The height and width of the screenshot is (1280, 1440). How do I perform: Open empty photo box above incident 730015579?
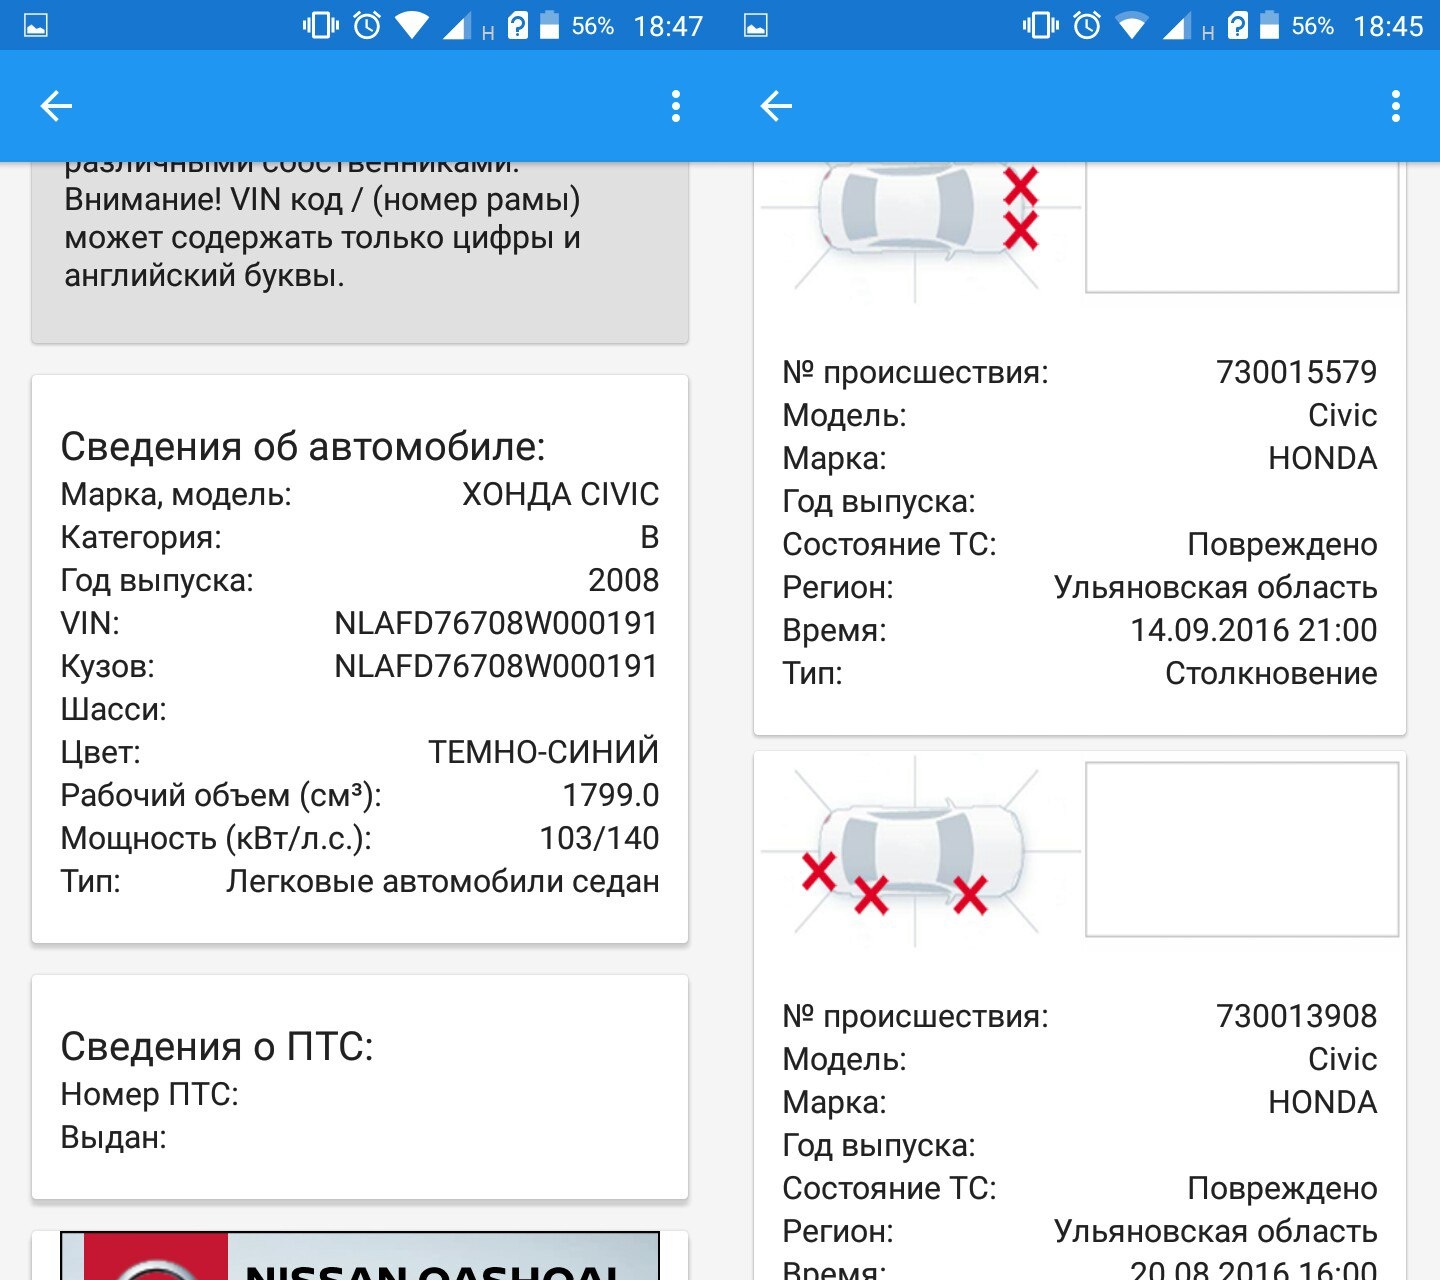tap(1242, 227)
